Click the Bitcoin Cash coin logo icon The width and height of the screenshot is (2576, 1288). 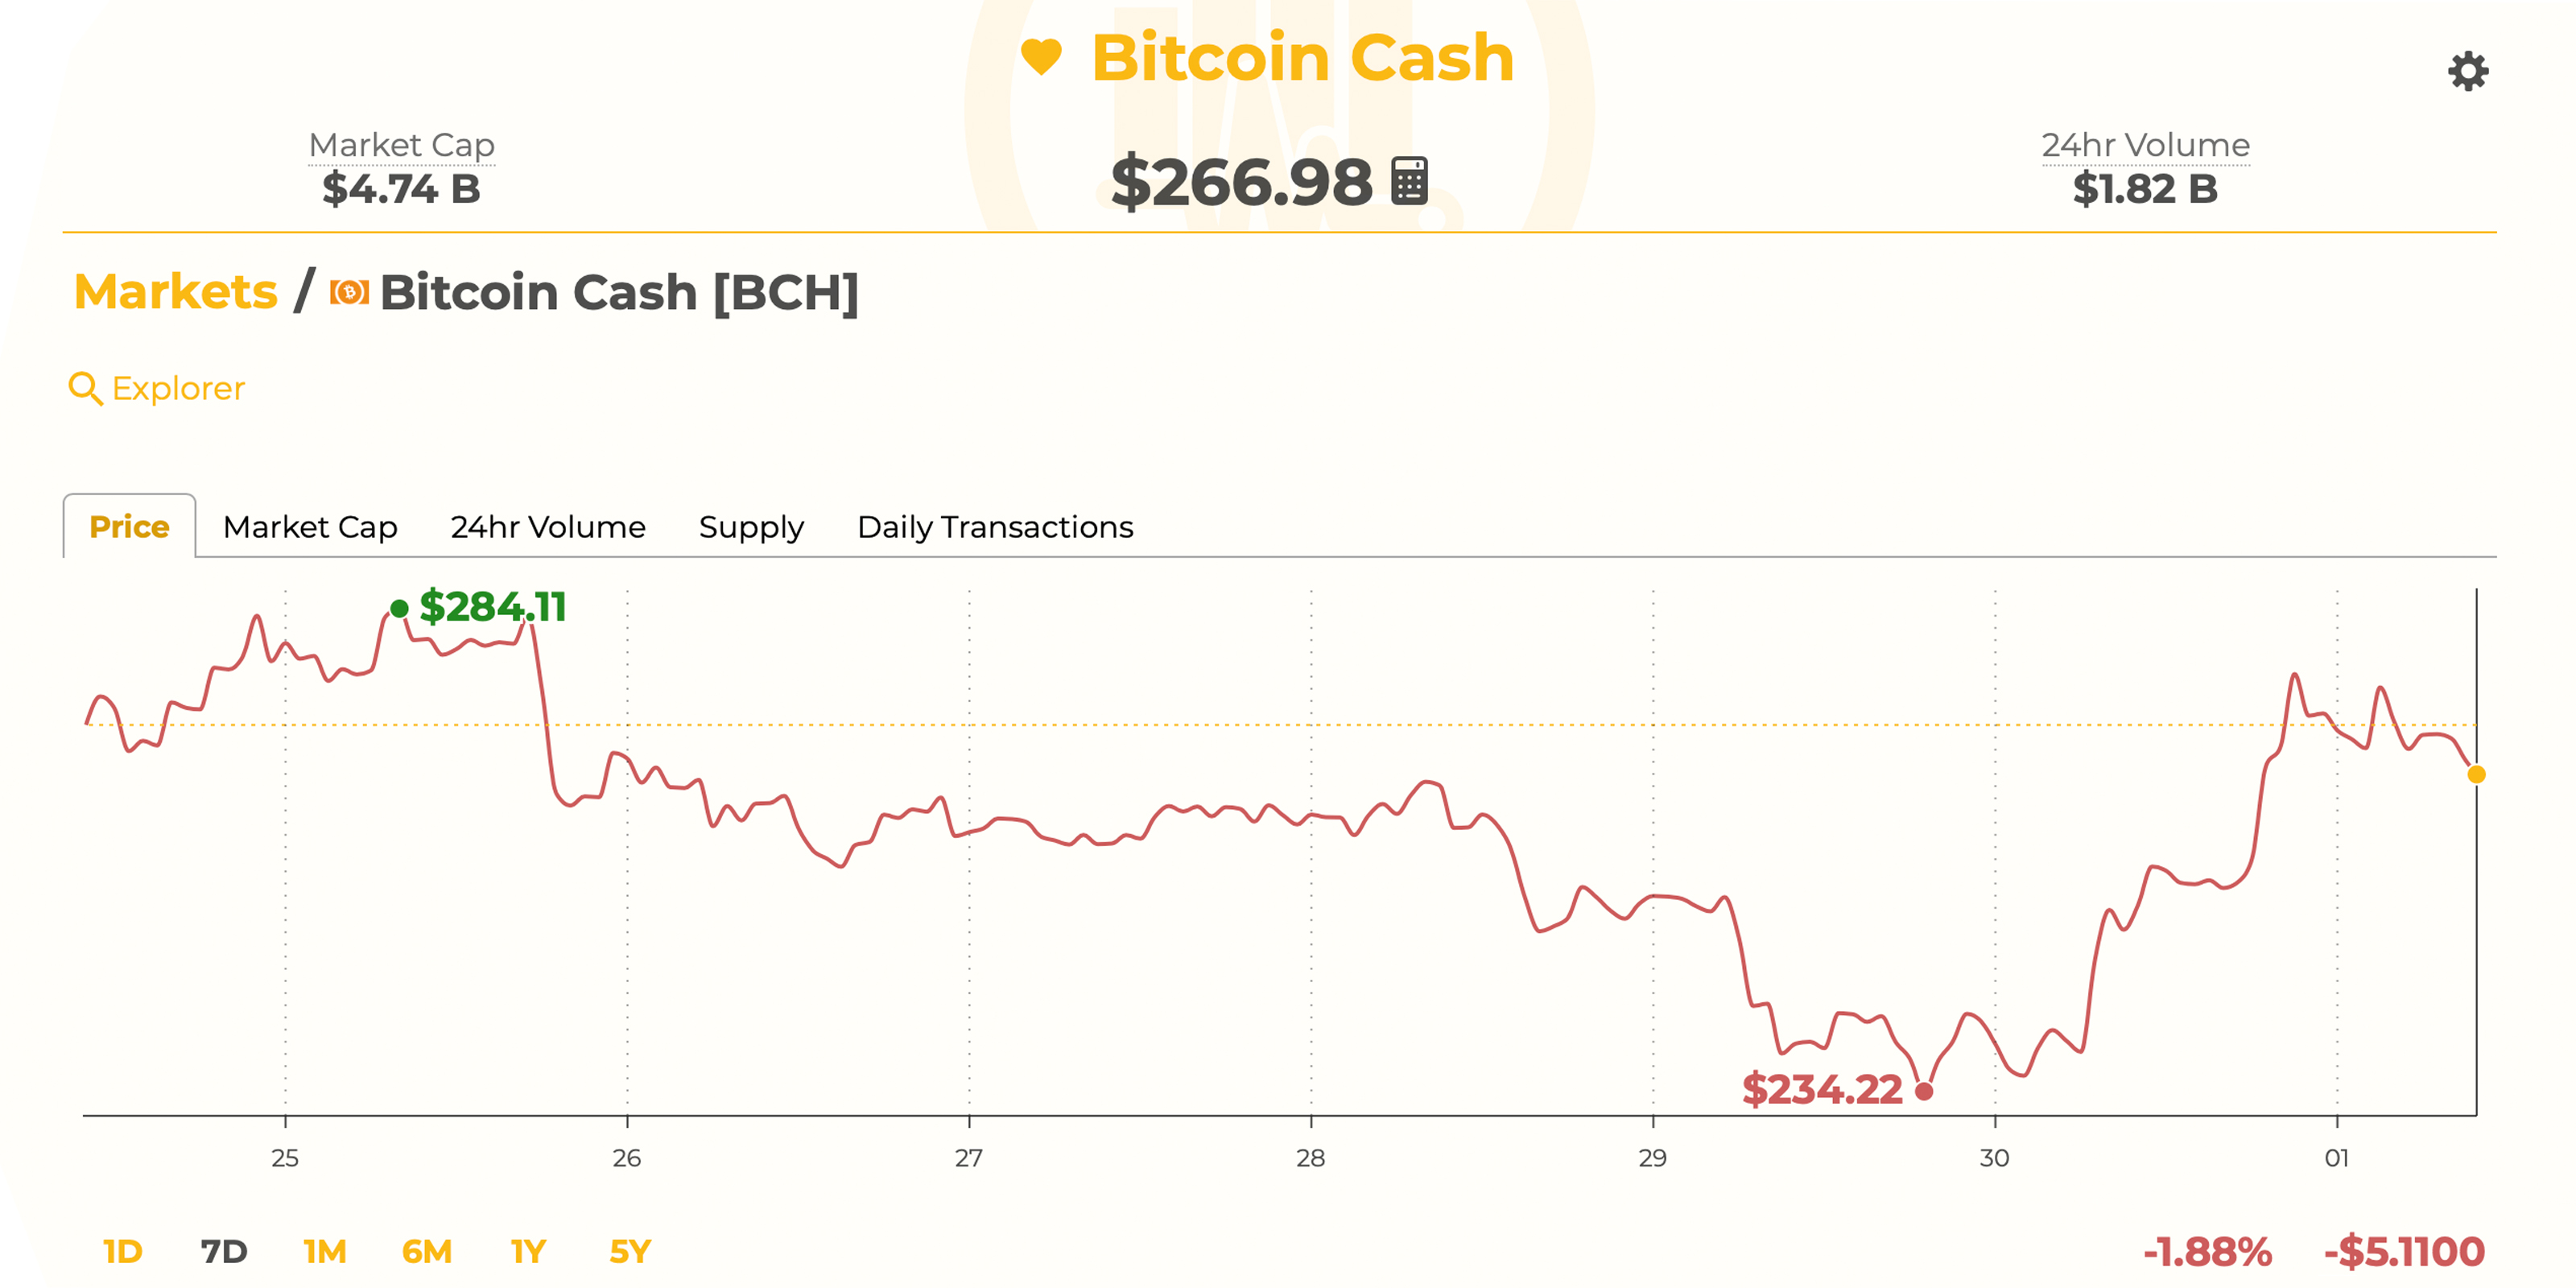point(349,292)
